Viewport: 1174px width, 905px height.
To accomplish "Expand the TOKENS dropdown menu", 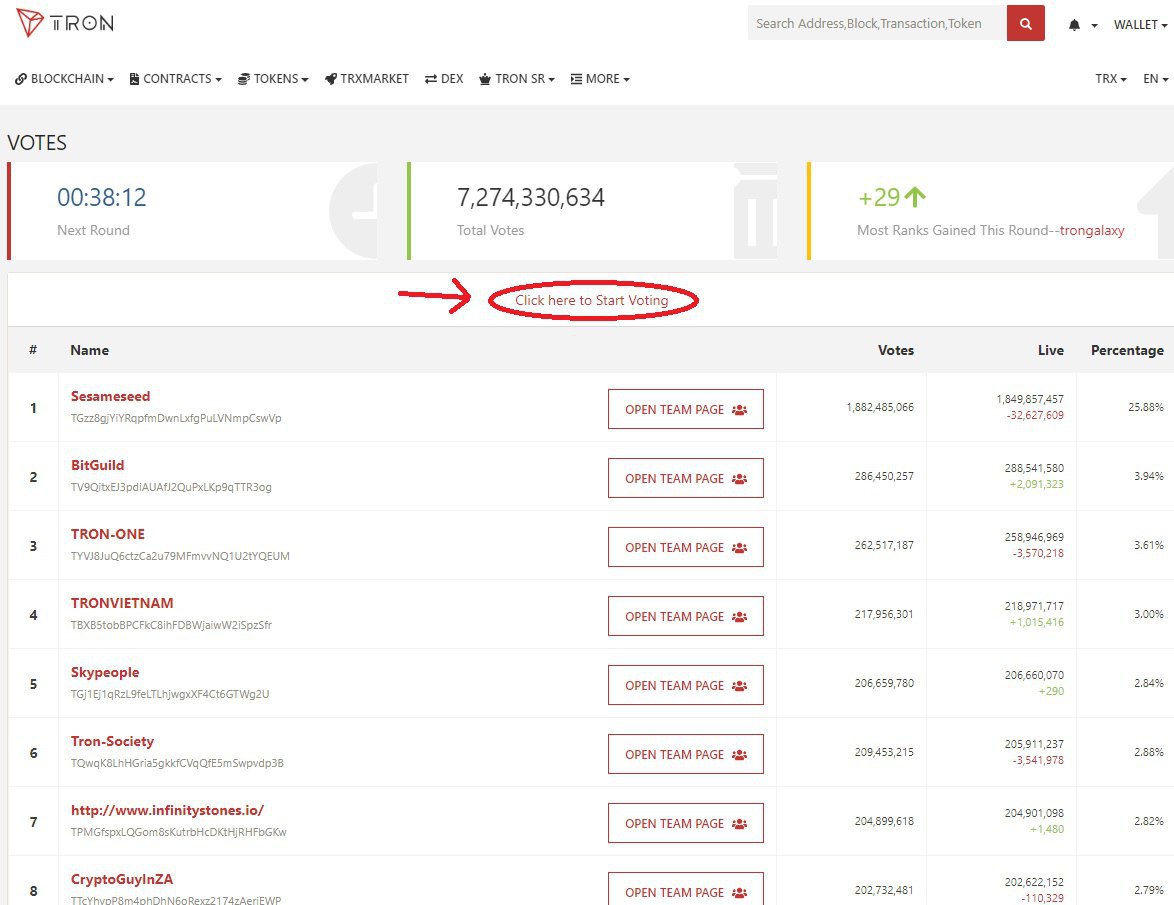I will pos(273,79).
